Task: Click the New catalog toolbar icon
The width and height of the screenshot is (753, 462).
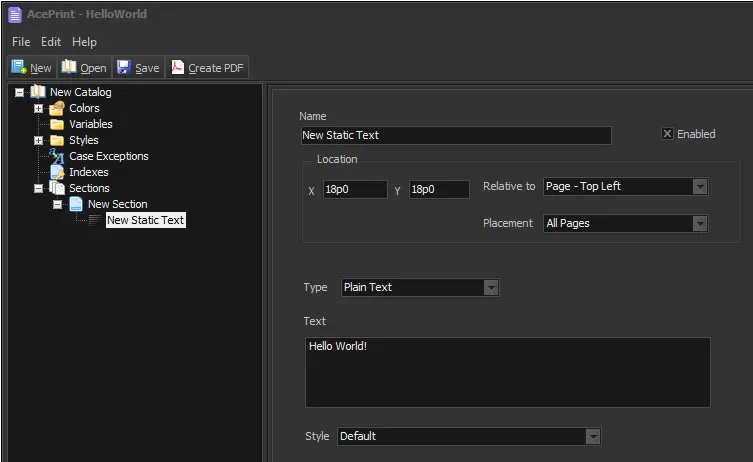Action: click(19, 68)
